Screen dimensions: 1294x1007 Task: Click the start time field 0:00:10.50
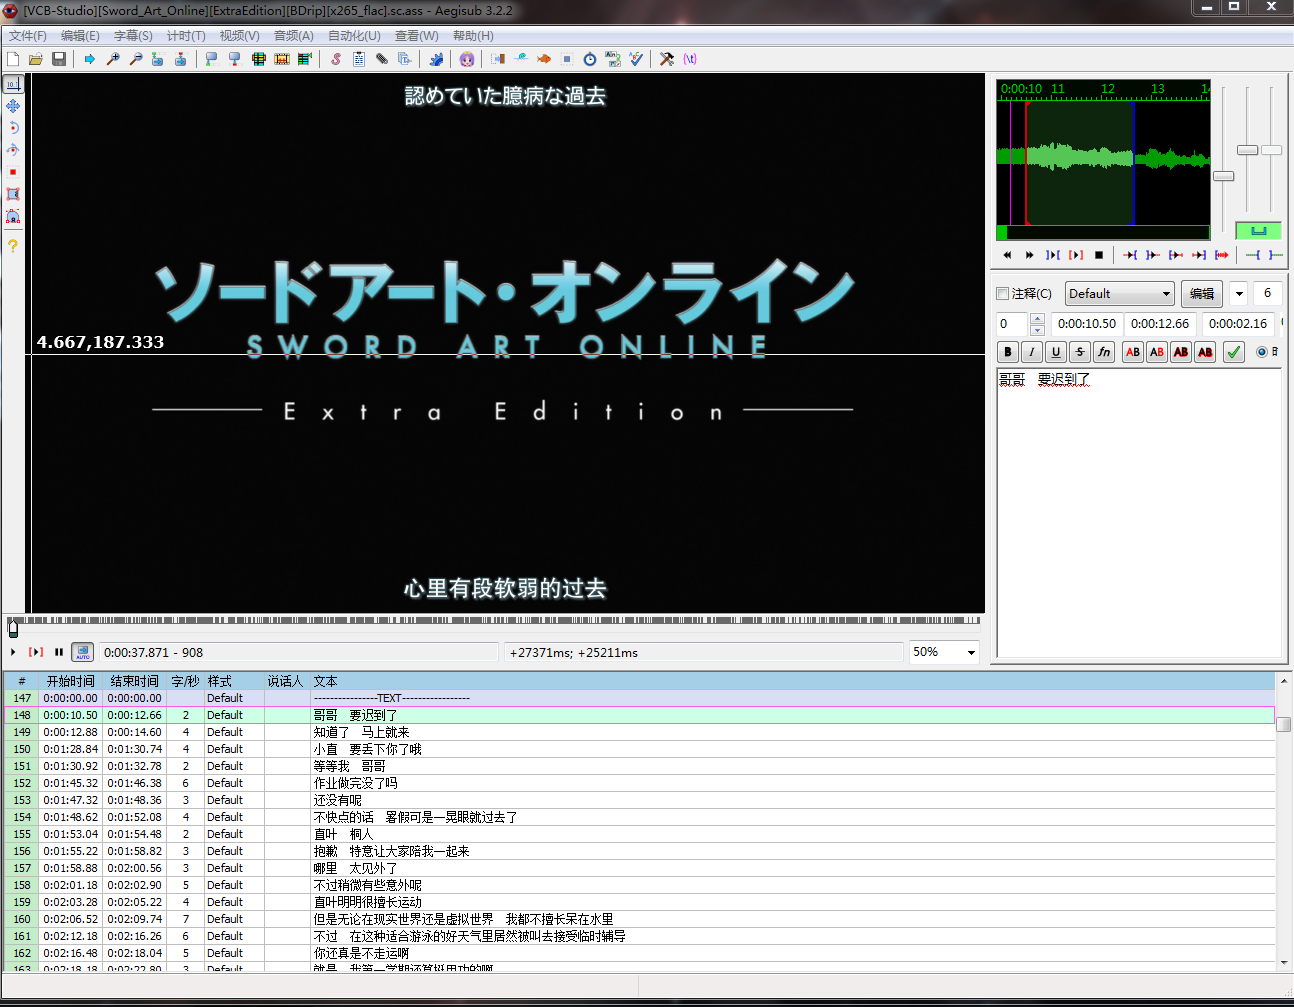pos(1087,324)
